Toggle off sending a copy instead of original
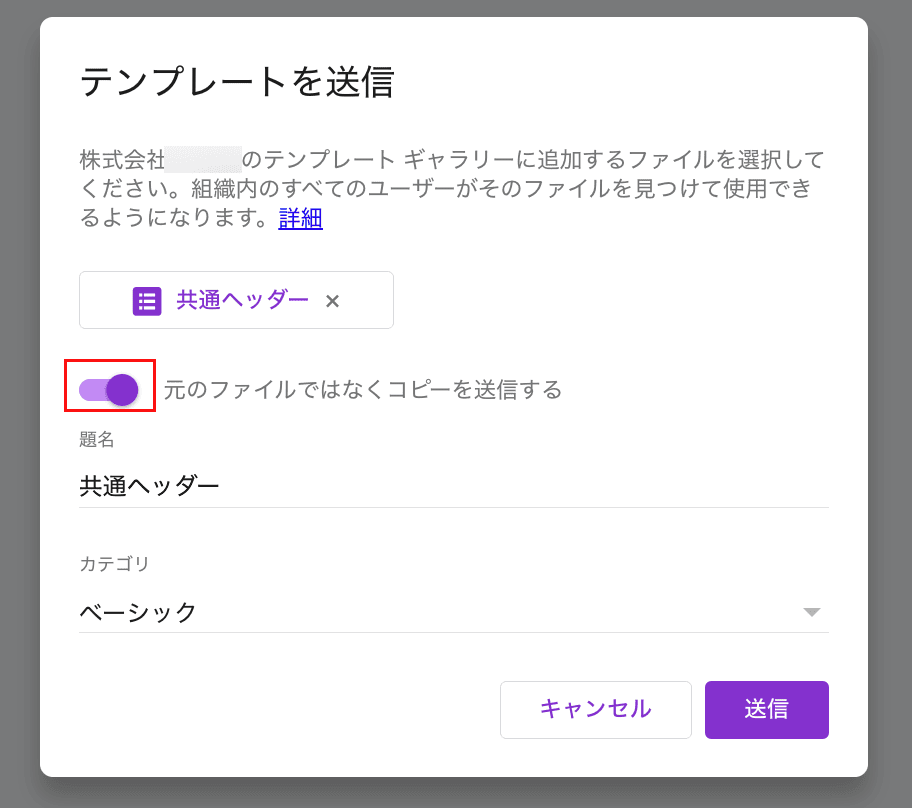The height and width of the screenshot is (808, 912). (x=109, y=389)
